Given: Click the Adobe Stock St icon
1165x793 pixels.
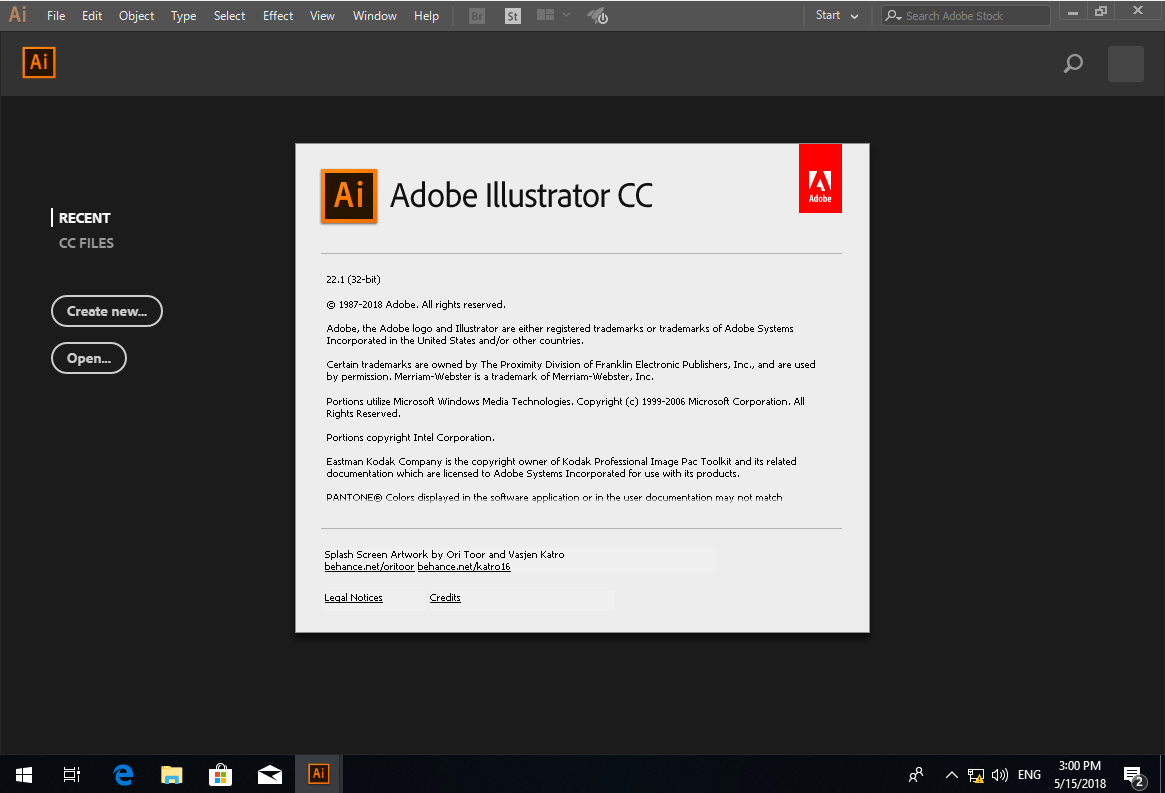Looking at the screenshot, I should pos(513,16).
